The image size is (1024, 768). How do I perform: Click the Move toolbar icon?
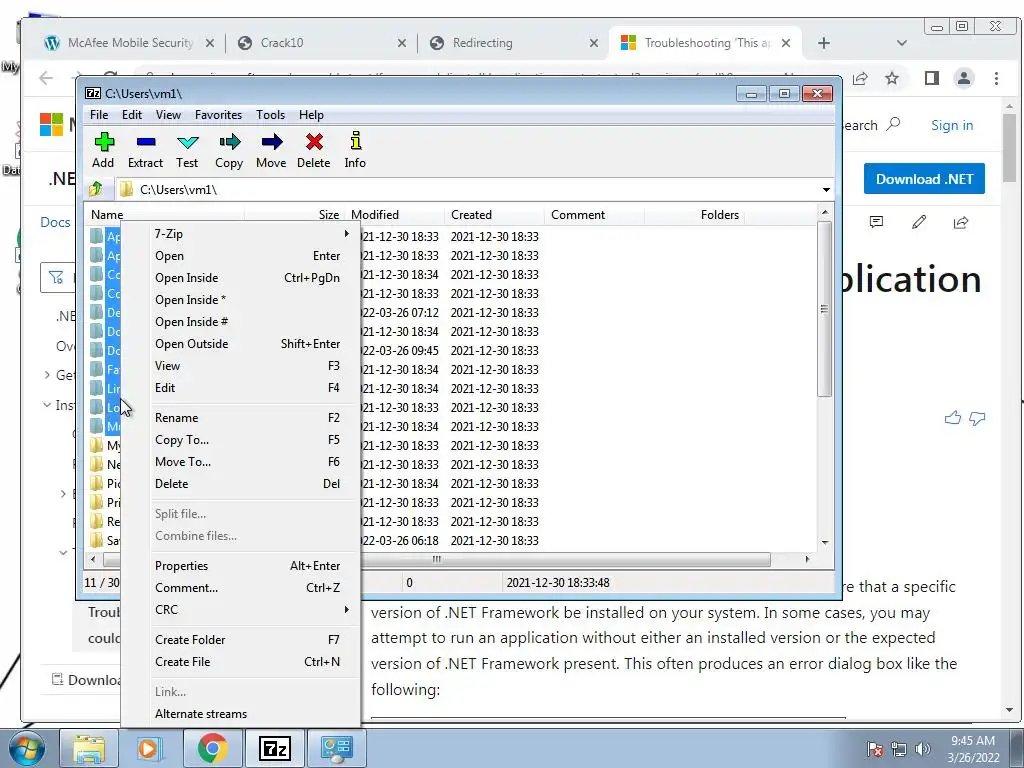(271, 150)
